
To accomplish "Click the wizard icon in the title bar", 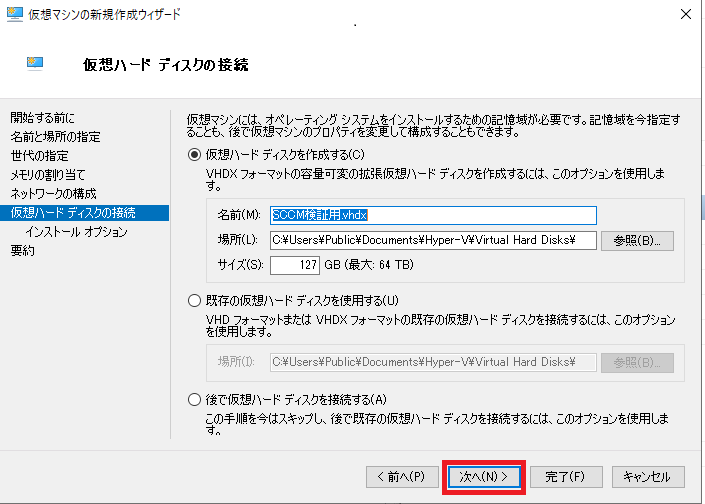I will point(14,14).
